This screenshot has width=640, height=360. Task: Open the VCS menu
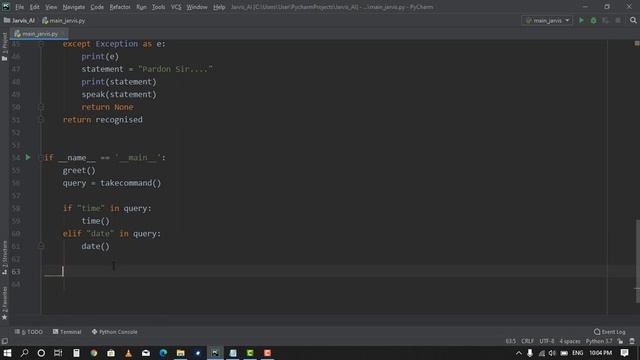[176, 7]
